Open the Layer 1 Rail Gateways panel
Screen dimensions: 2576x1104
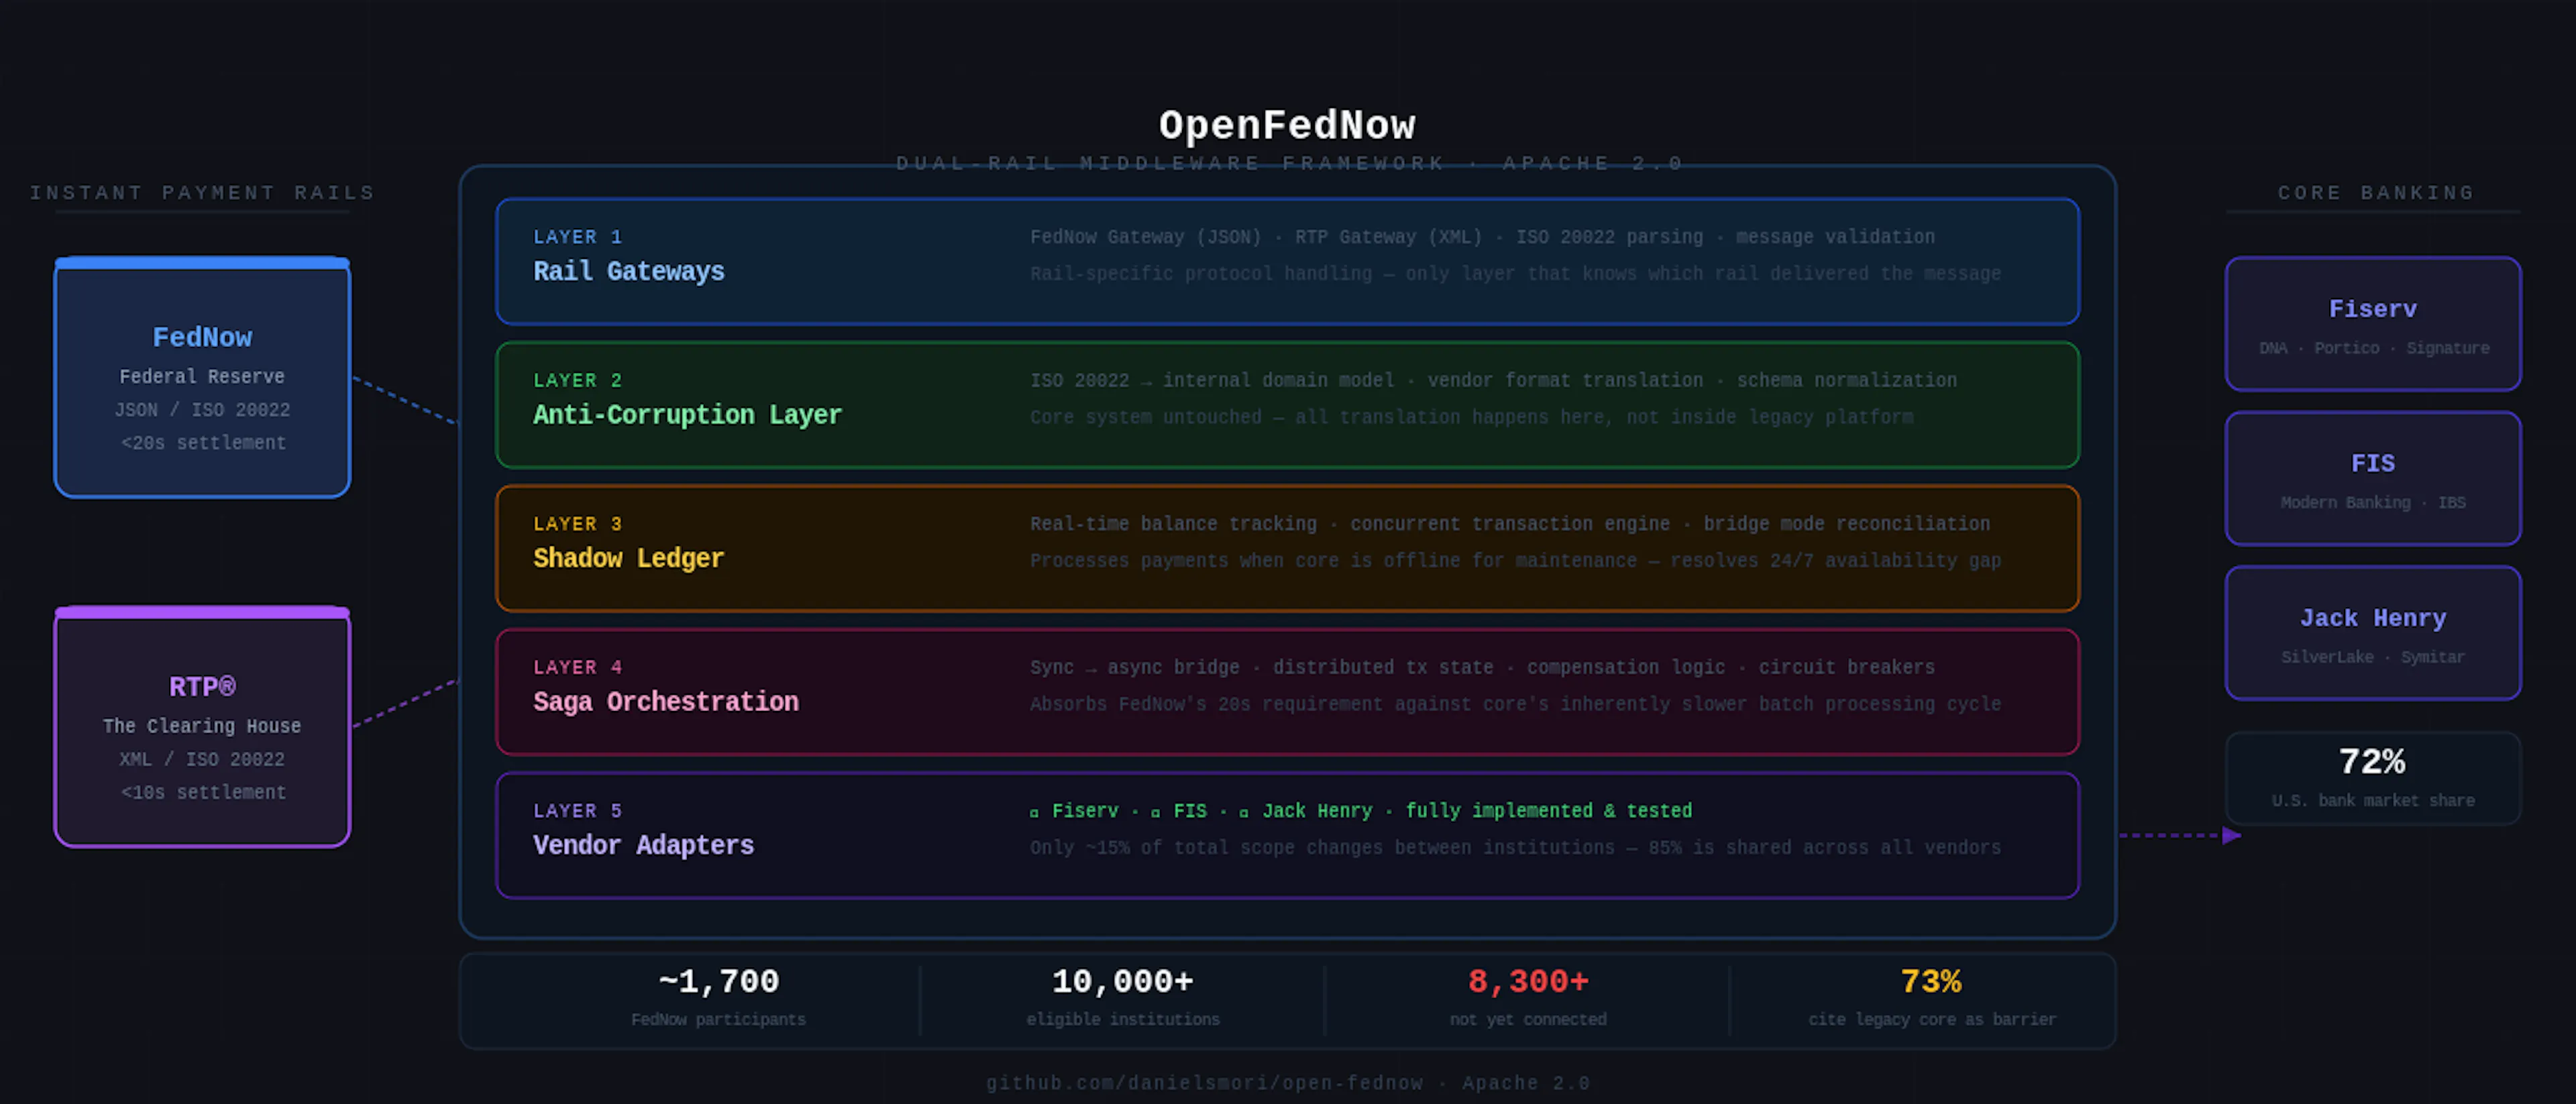[1287, 261]
